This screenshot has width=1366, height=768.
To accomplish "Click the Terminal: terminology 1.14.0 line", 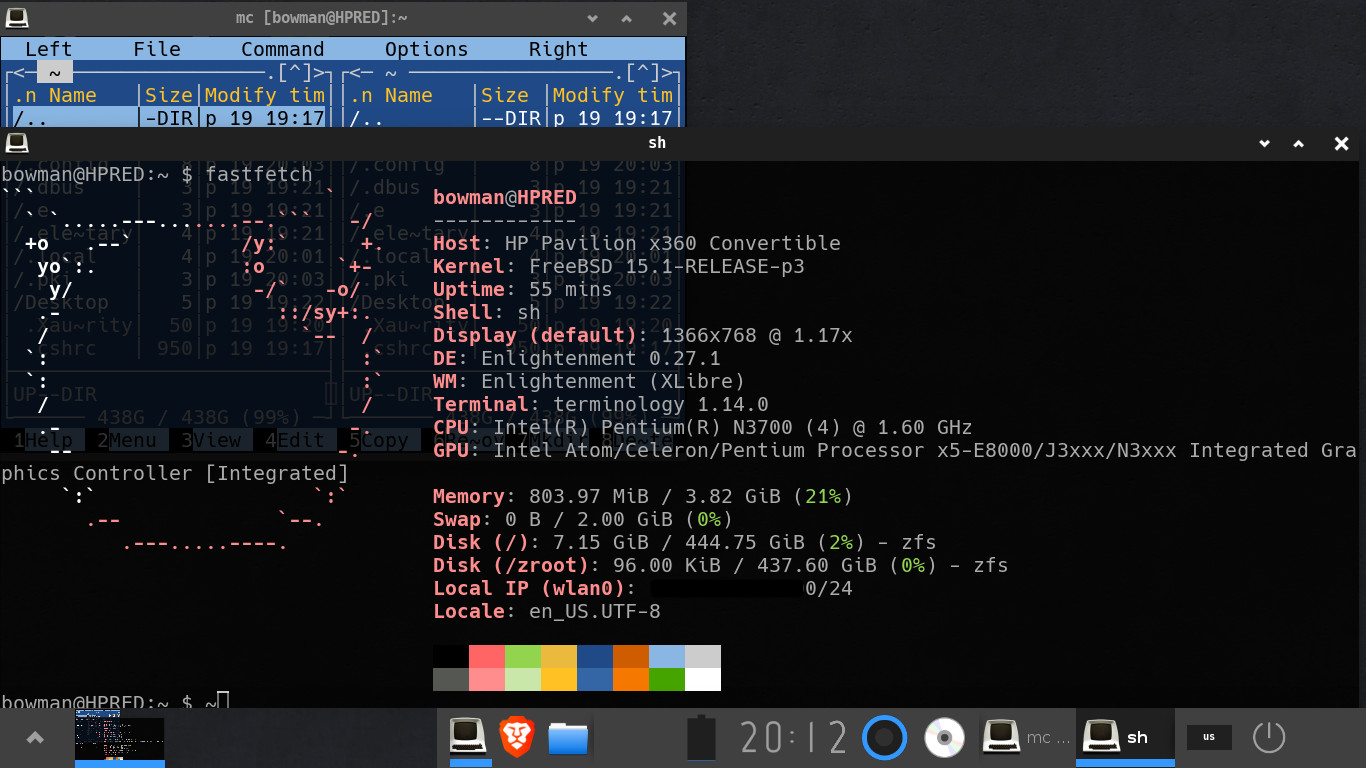I will [x=601, y=404].
